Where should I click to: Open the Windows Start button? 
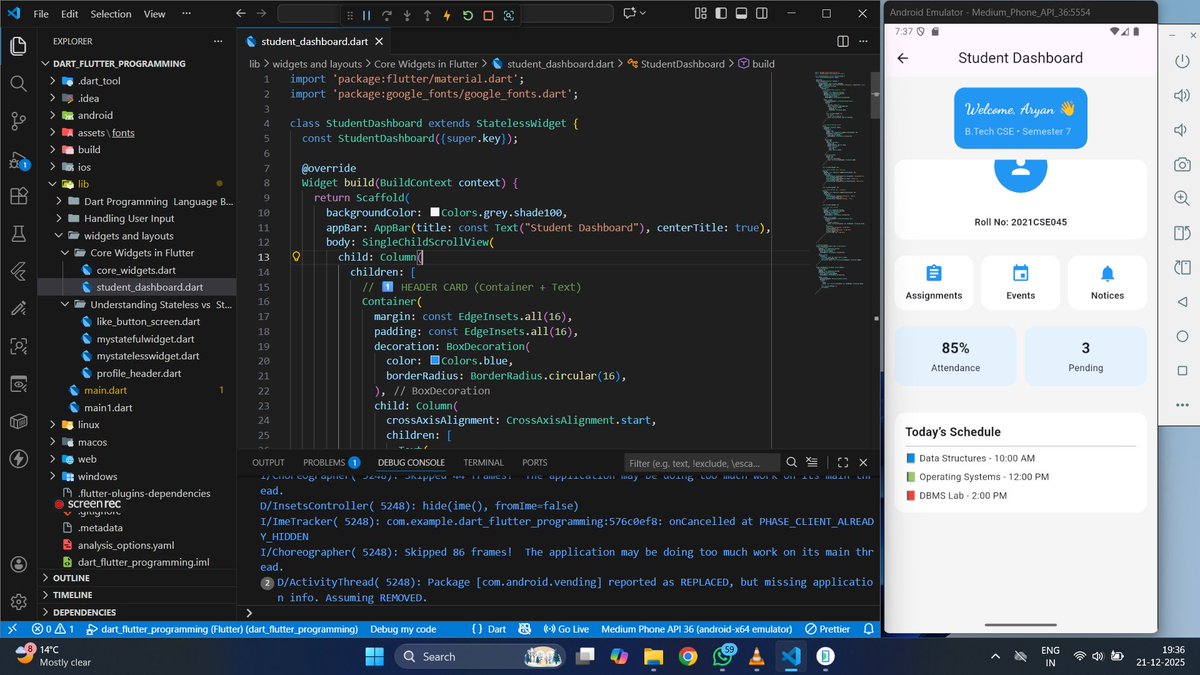click(x=374, y=656)
